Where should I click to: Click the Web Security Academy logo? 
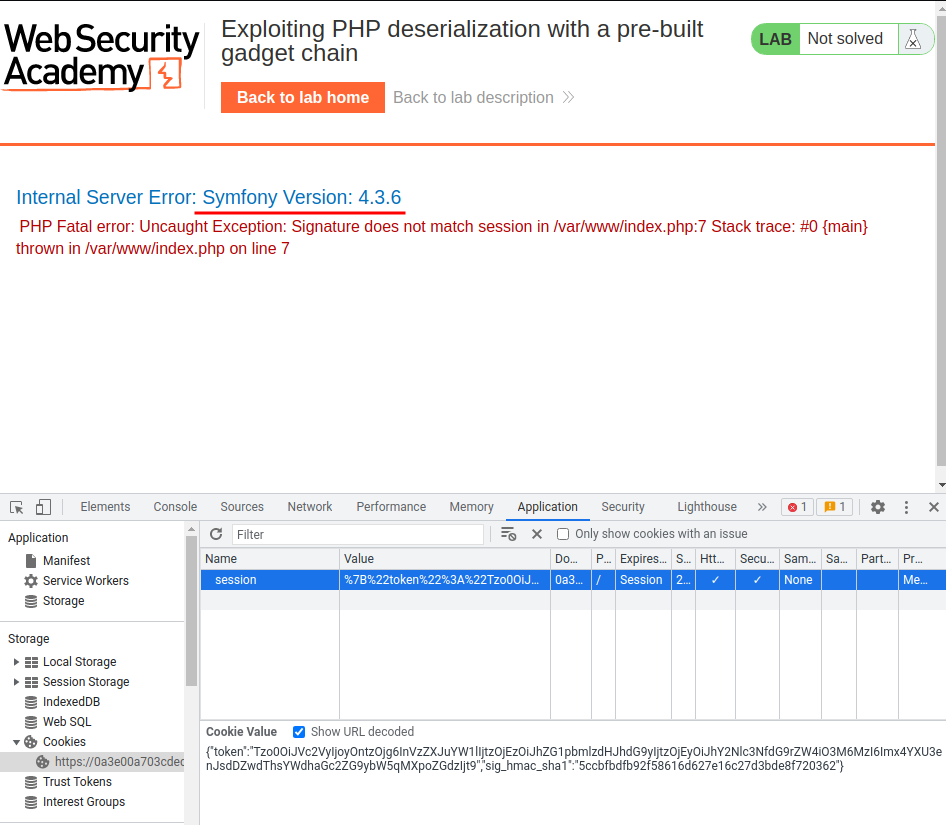(100, 56)
